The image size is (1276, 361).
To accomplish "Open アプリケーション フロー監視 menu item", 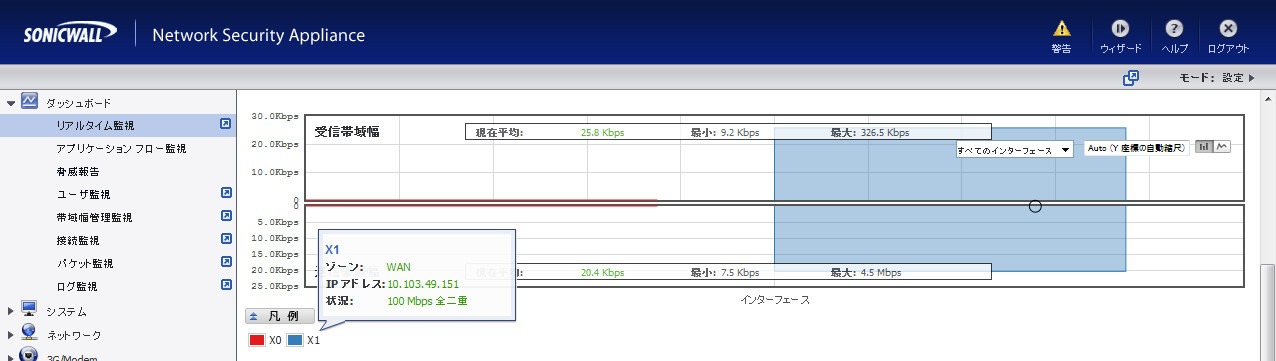I will click(121, 148).
